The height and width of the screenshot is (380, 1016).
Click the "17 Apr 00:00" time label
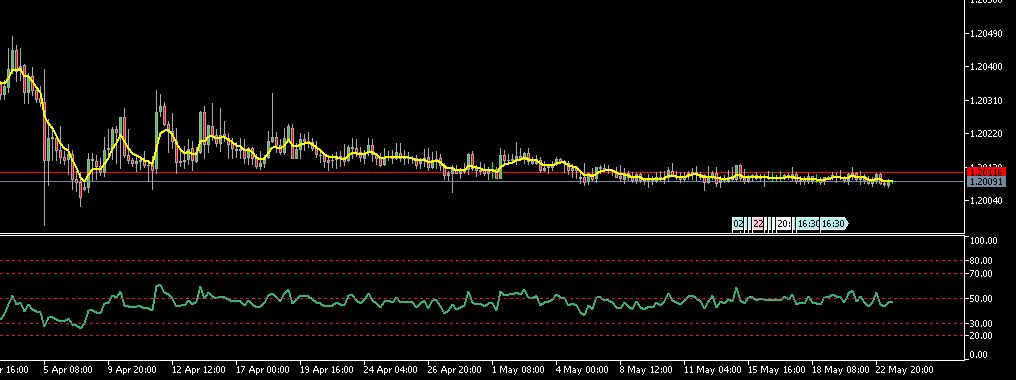(x=262, y=370)
